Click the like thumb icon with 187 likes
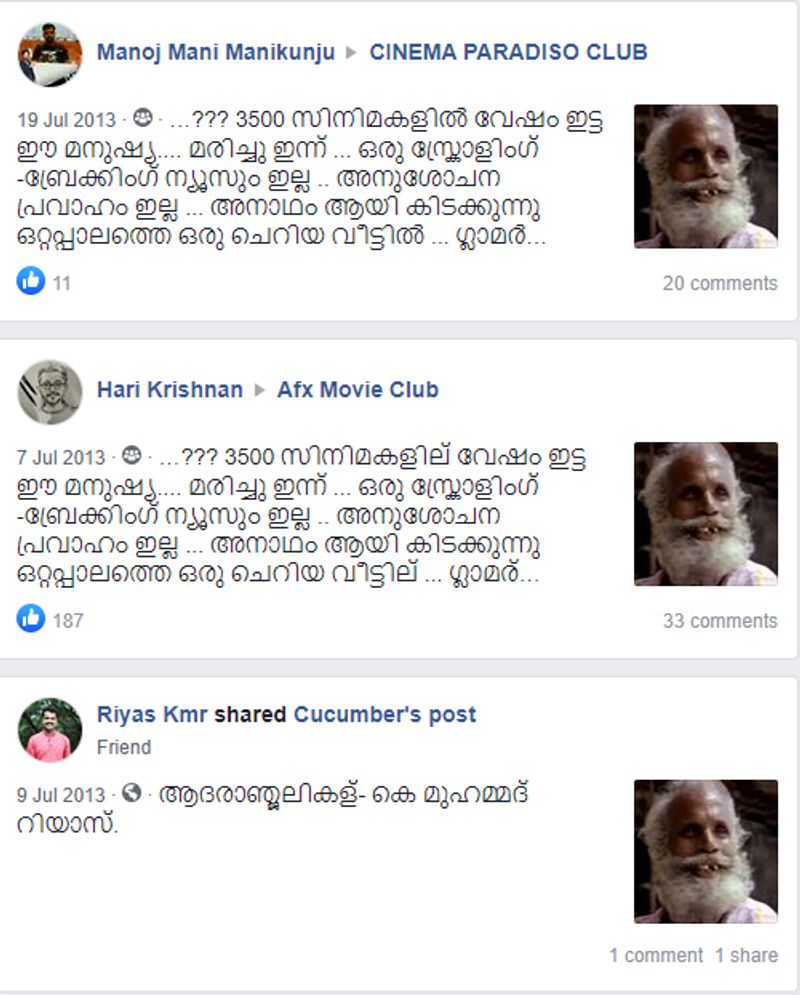This screenshot has height=995, width=800. (x=30, y=618)
